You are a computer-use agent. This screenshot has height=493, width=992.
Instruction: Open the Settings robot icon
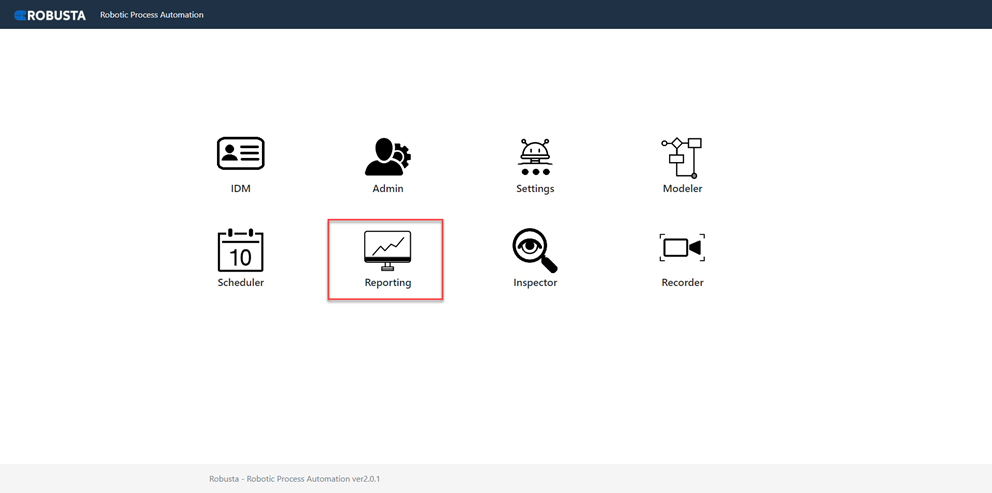[535, 156]
